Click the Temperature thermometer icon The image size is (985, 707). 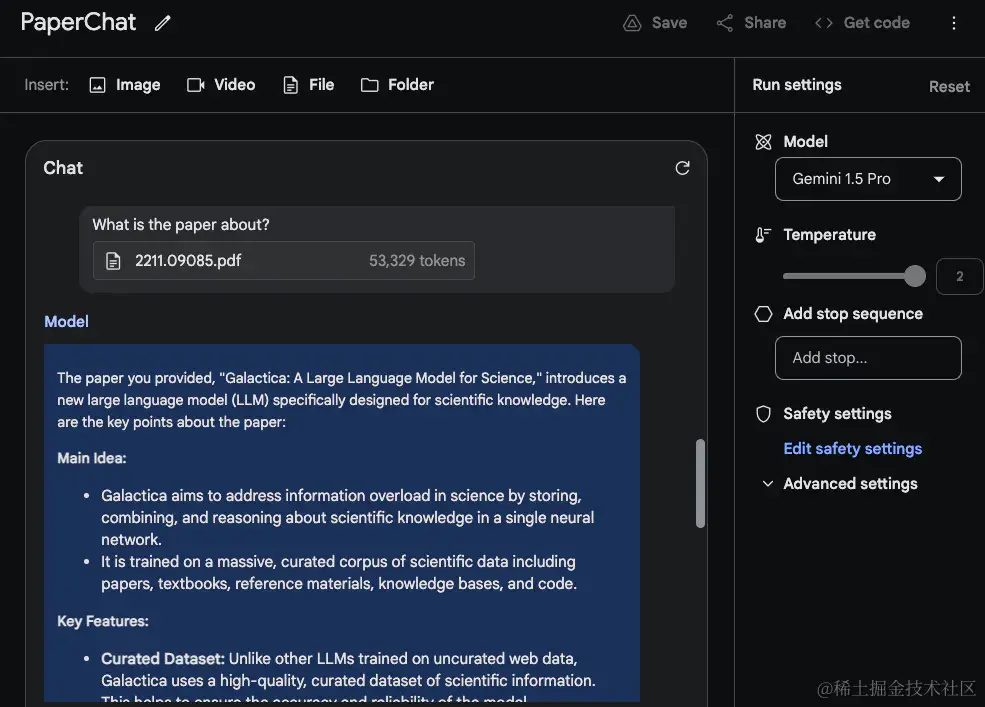[763, 235]
